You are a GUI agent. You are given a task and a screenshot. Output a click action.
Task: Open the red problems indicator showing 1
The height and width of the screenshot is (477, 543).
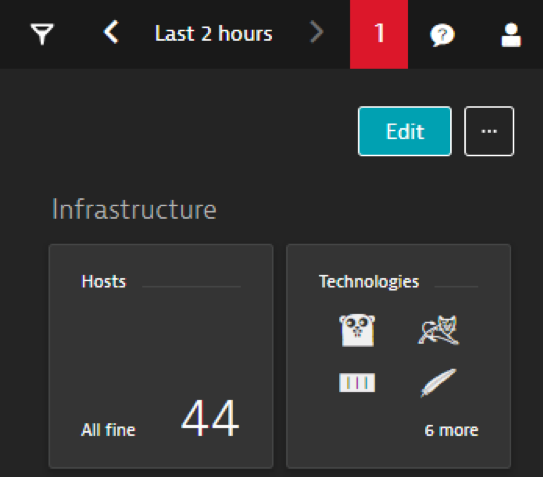(x=379, y=34)
